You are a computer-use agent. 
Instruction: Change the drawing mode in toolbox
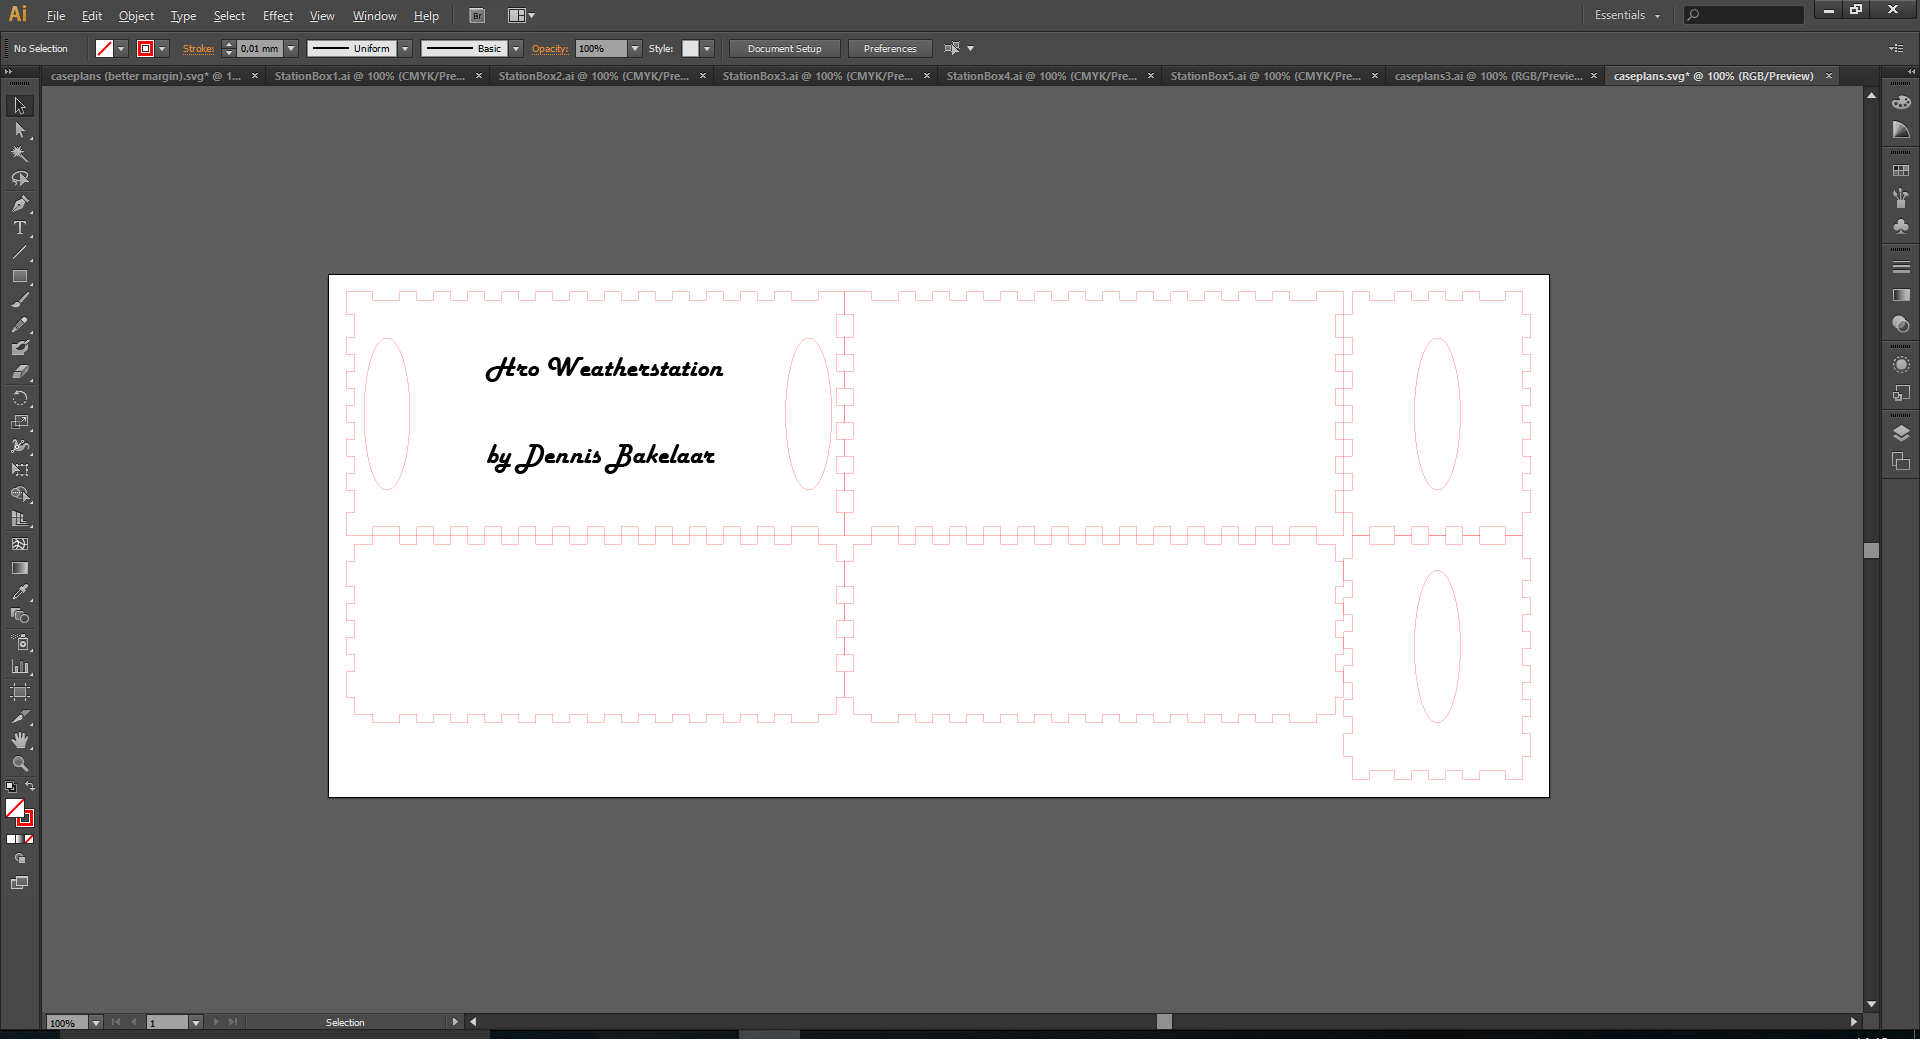pos(20,859)
